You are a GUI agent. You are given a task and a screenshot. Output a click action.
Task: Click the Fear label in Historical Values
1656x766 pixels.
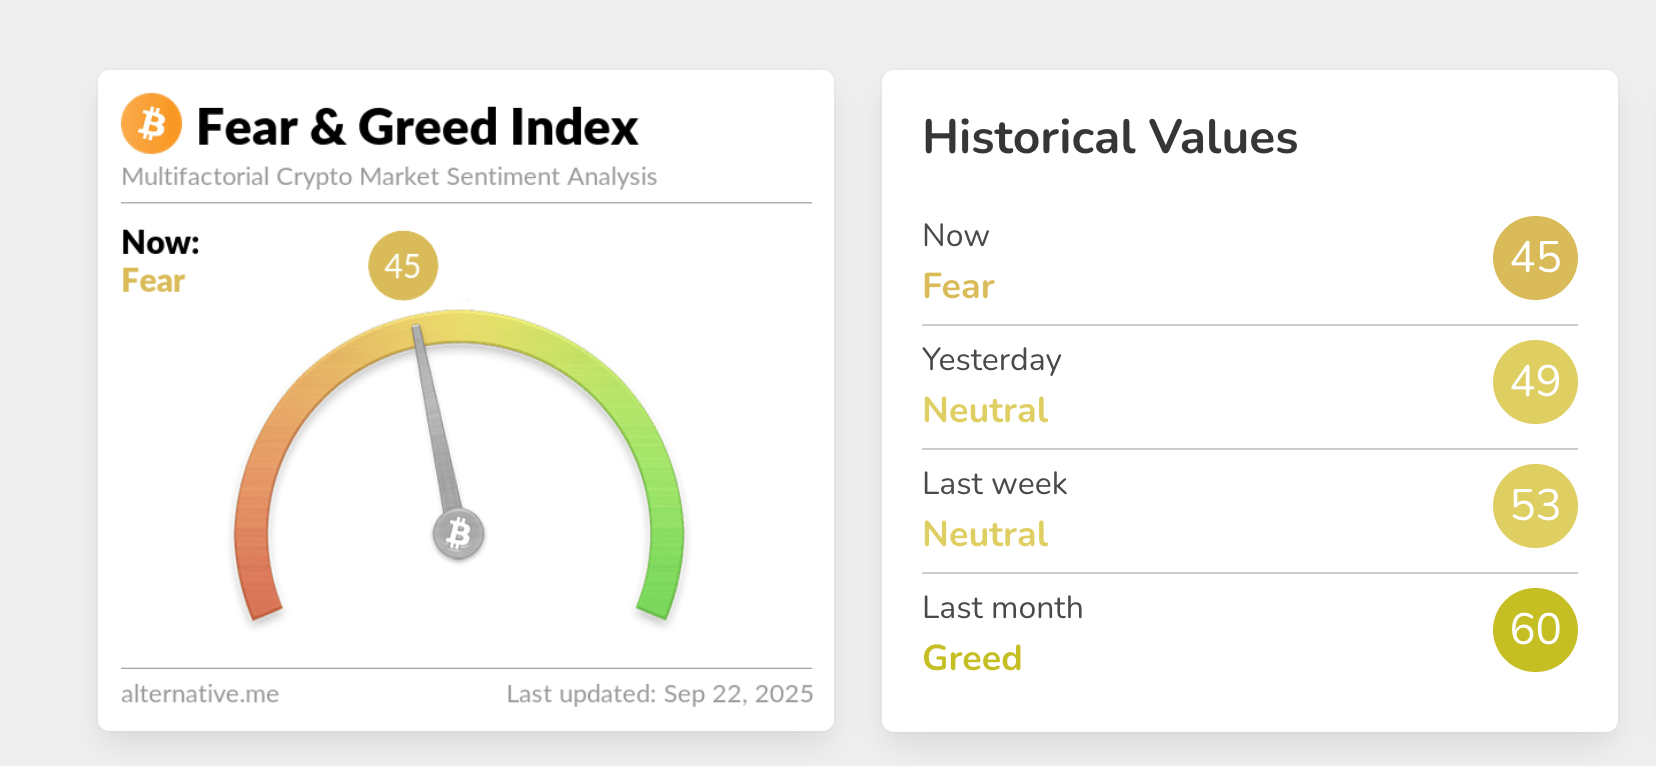point(958,286)
